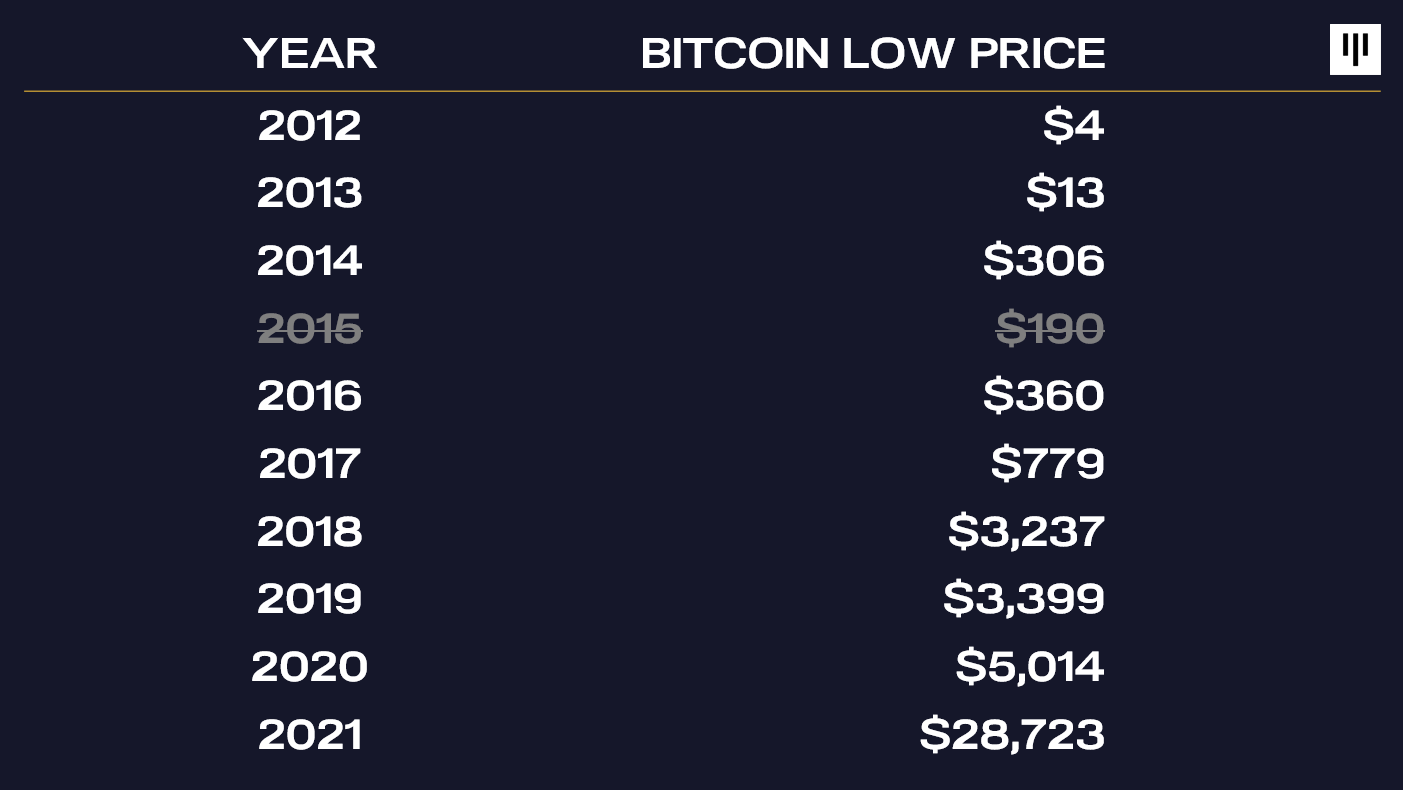Click the $3,237 price for 2018
Screen dimensions: 1404x790
[1027, 531]
